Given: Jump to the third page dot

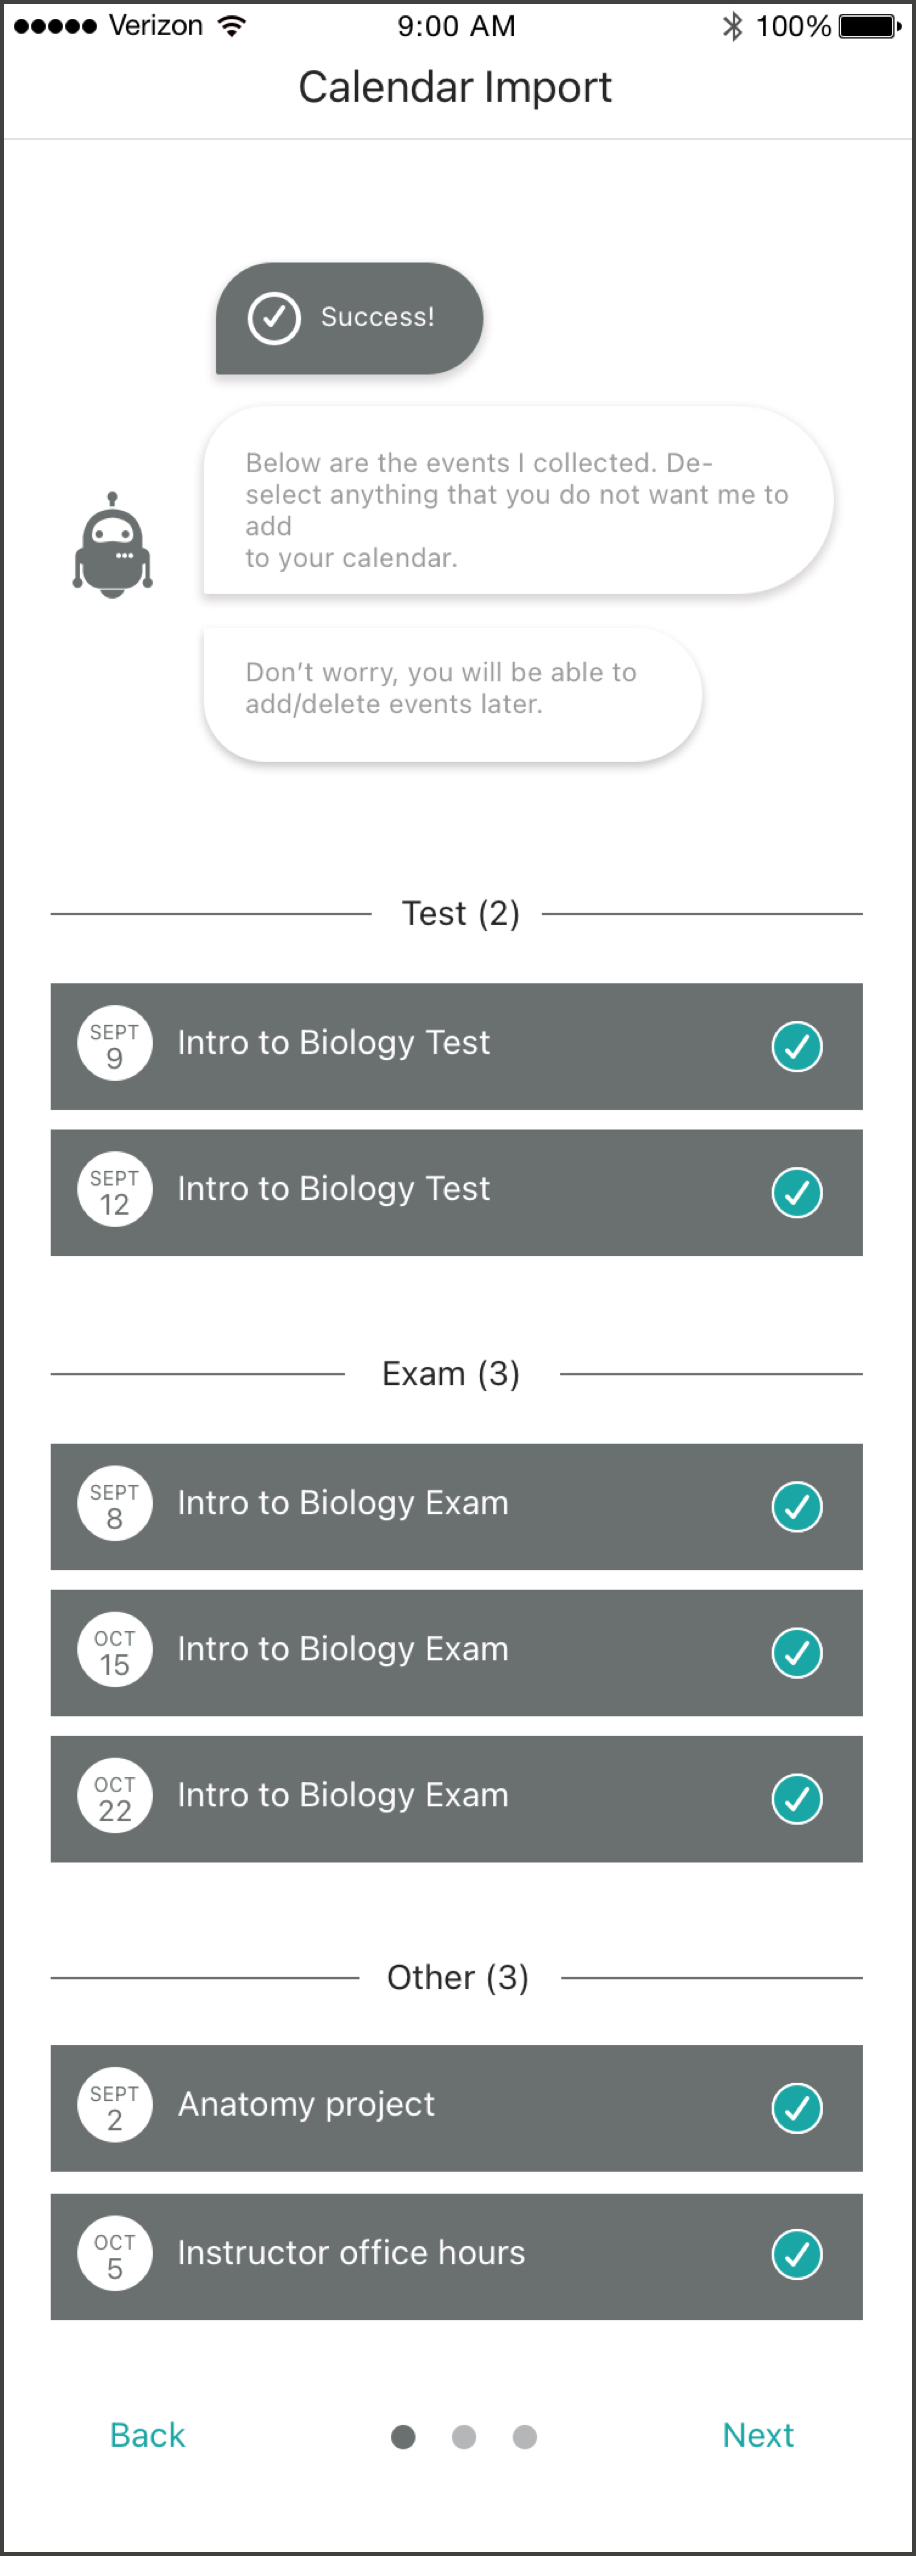Looking at the screenshot, I should [x=525, y=2437].
